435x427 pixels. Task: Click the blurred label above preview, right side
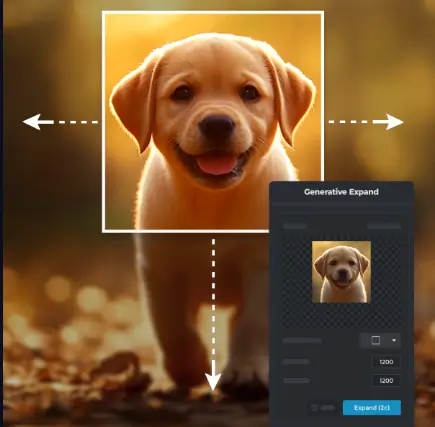pyautogui.click(x=384, y=226)
